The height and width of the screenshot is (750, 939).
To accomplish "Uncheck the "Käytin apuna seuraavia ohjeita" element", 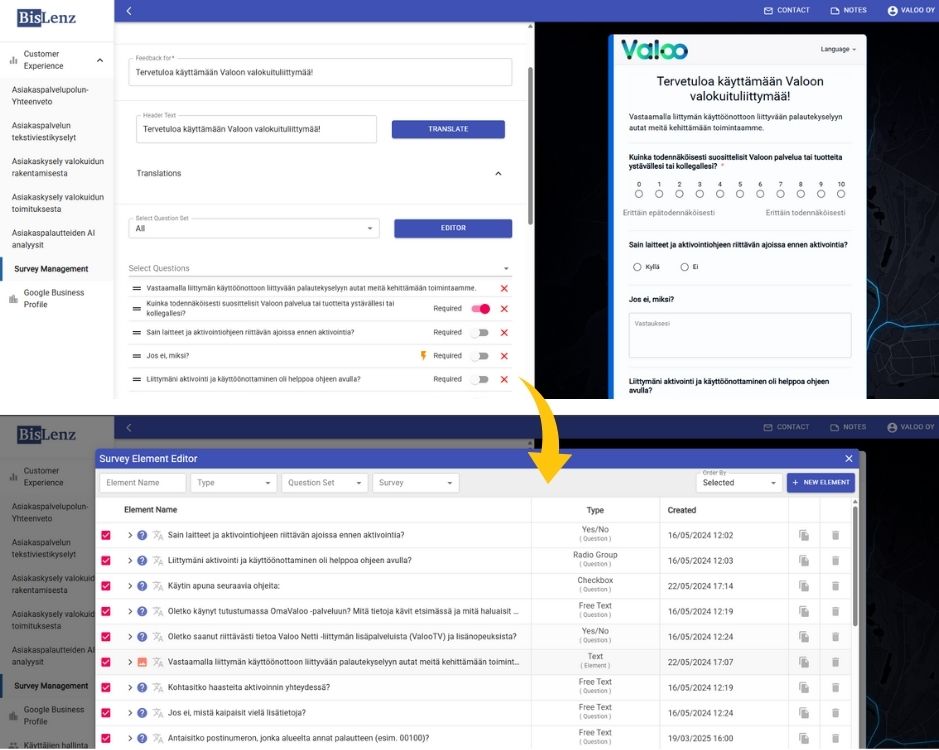I will pyautogui.click(x=106, y=586).
